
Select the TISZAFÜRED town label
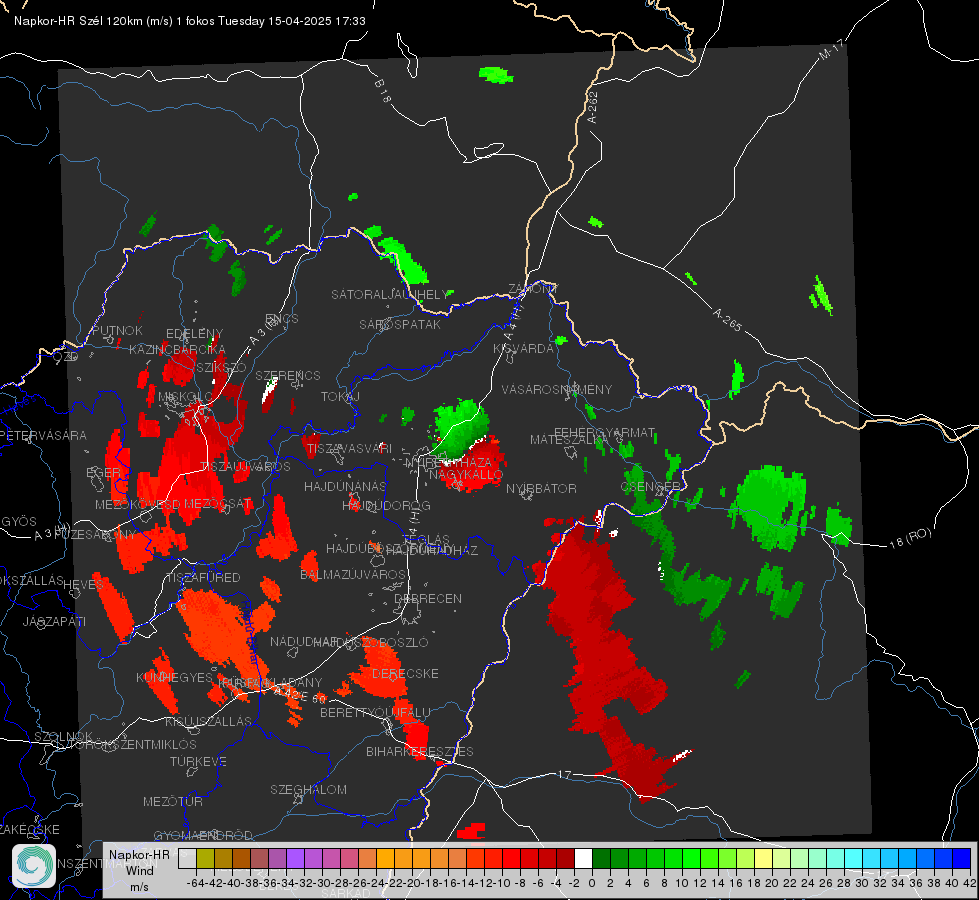(203, 578)
